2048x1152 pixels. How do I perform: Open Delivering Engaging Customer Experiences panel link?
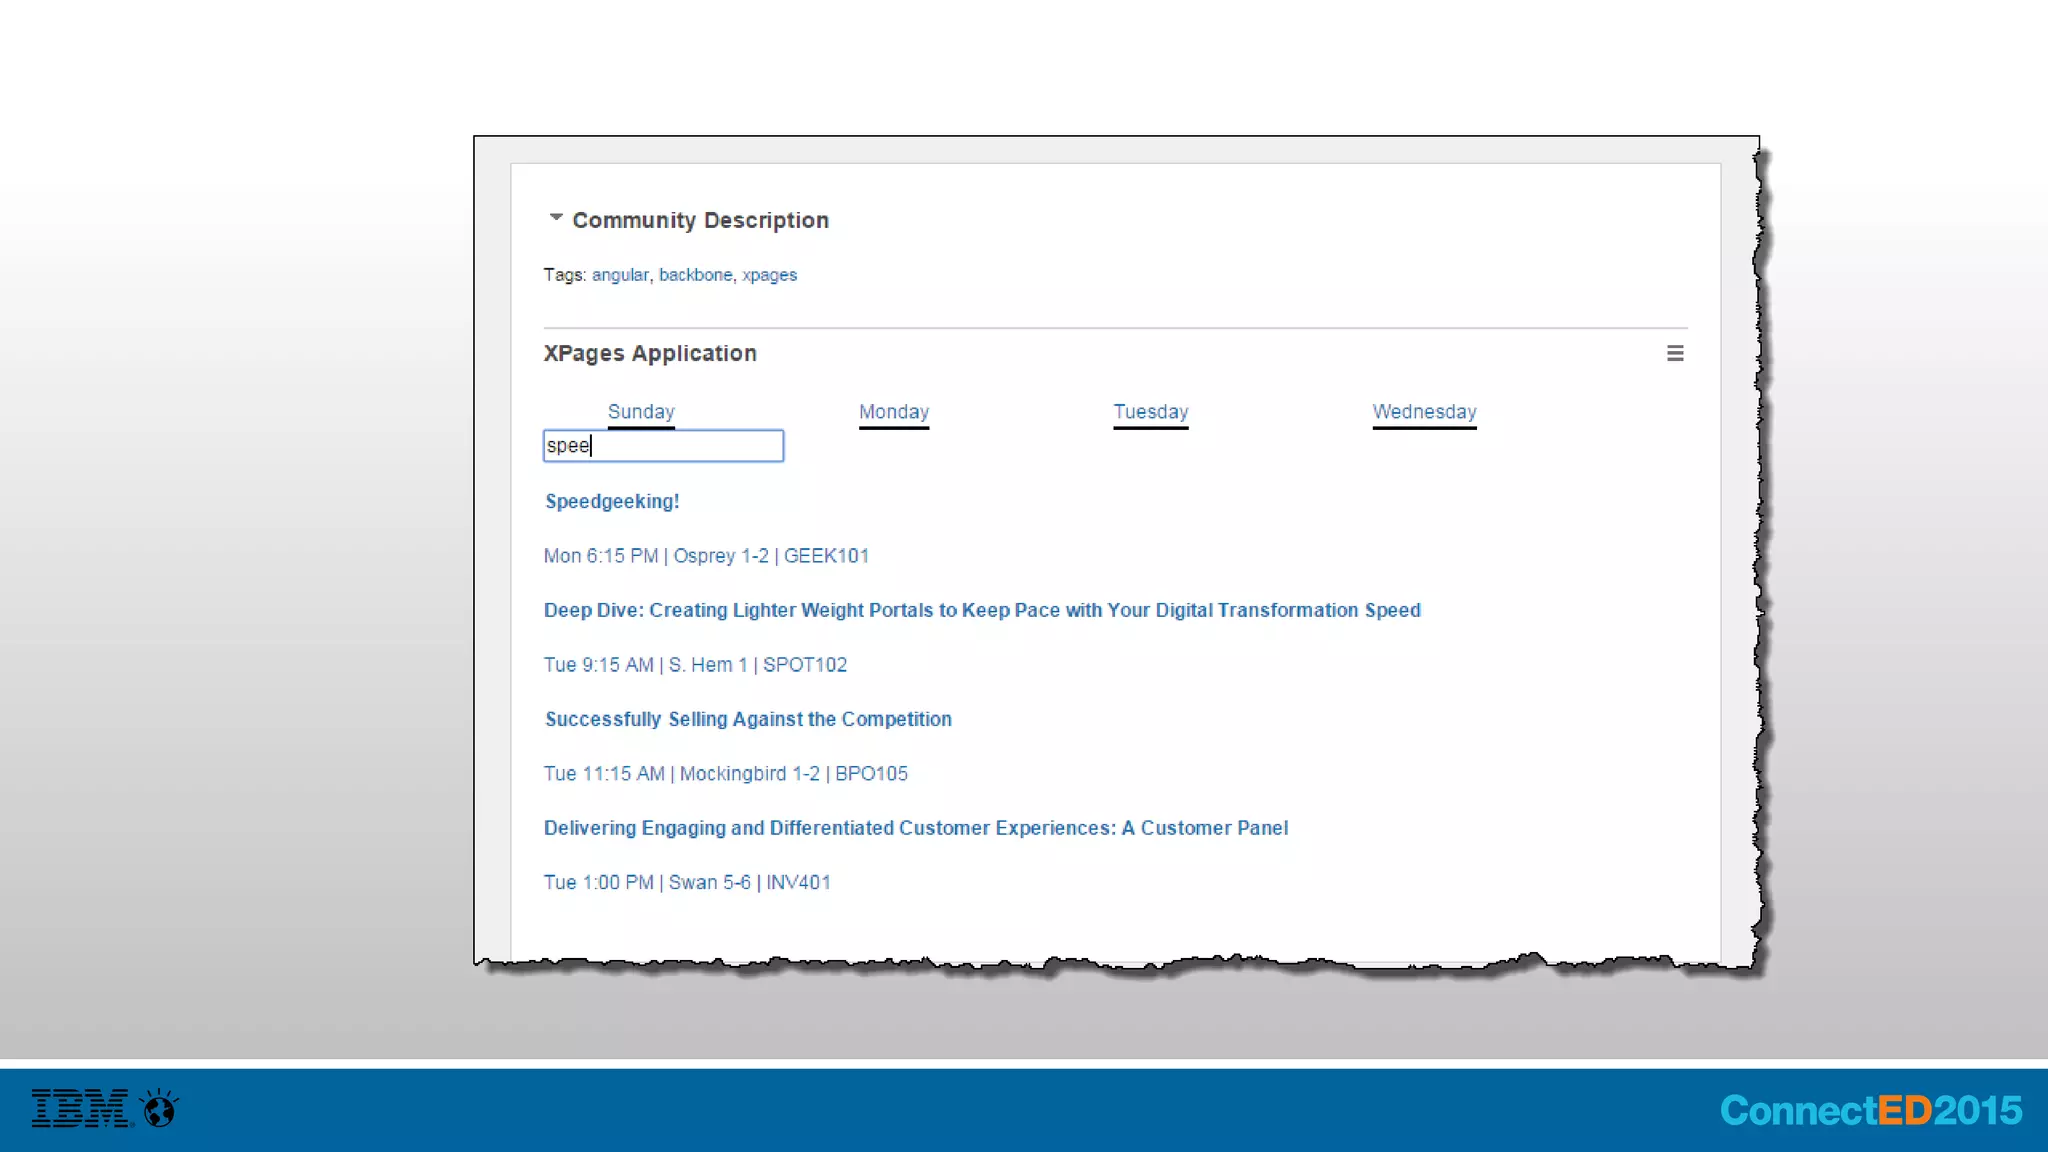pyautogui.click(x=915, y=829)
